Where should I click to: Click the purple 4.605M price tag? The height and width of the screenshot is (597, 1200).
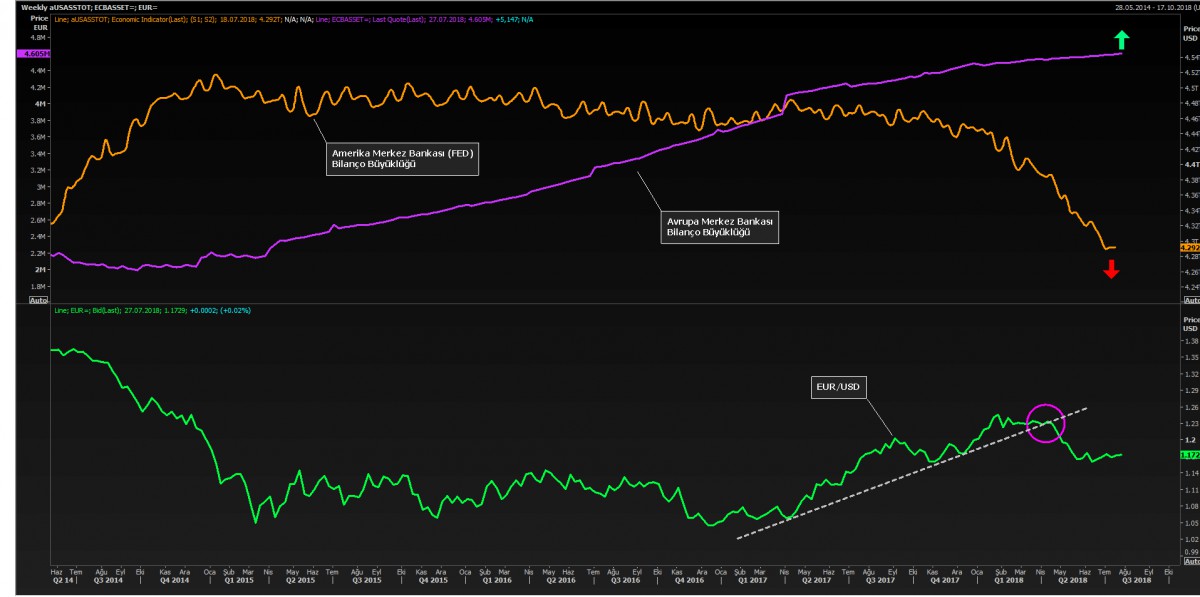pyautogui.click(x=33, y=53)
